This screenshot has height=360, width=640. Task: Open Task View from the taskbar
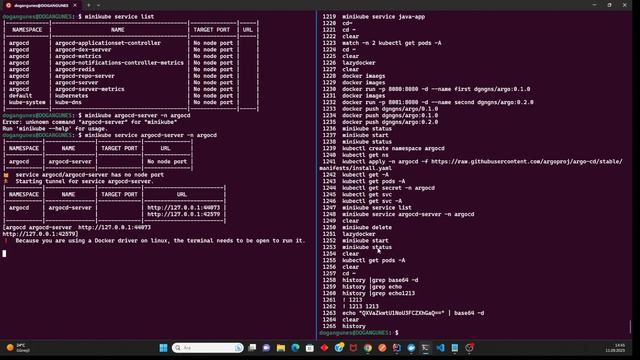(x=252, y=348)
